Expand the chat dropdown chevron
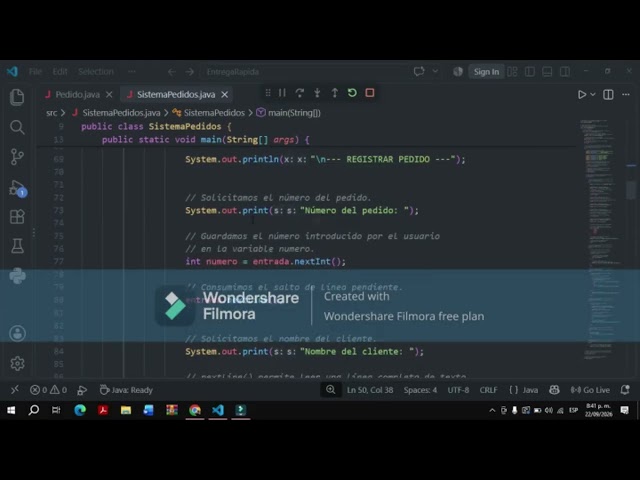 [435, 71]
